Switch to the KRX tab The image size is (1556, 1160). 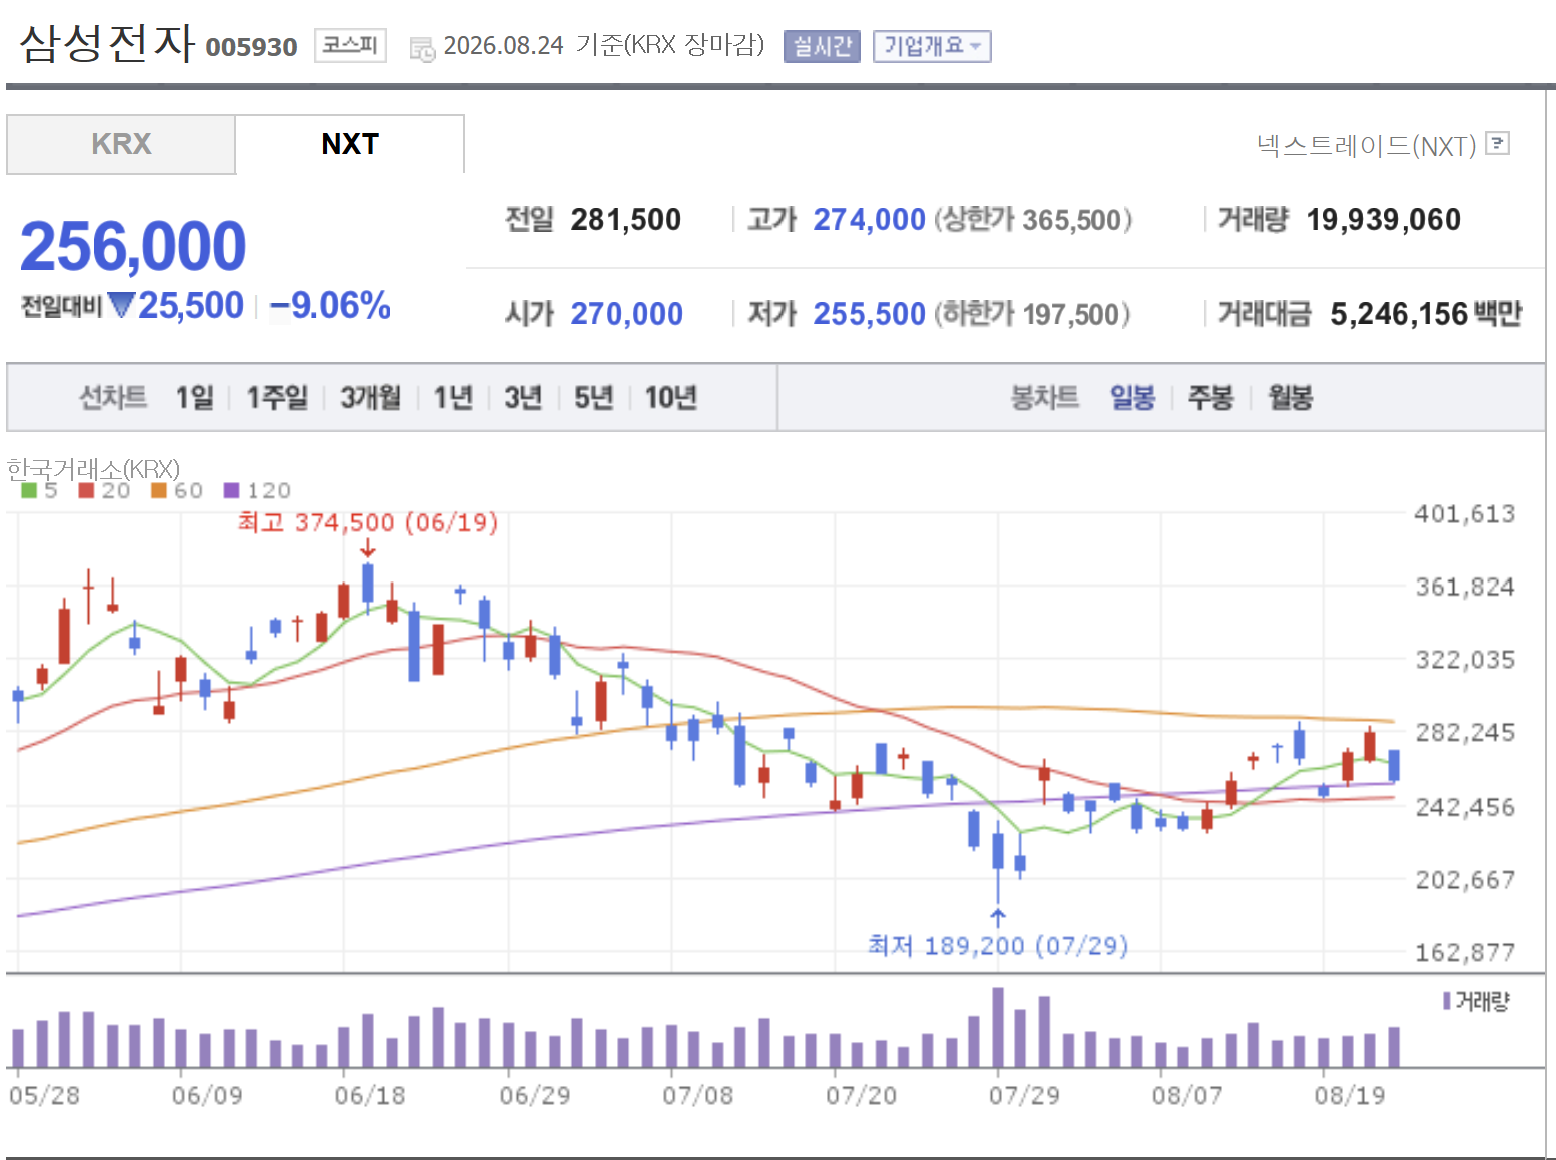coord(121,144)
